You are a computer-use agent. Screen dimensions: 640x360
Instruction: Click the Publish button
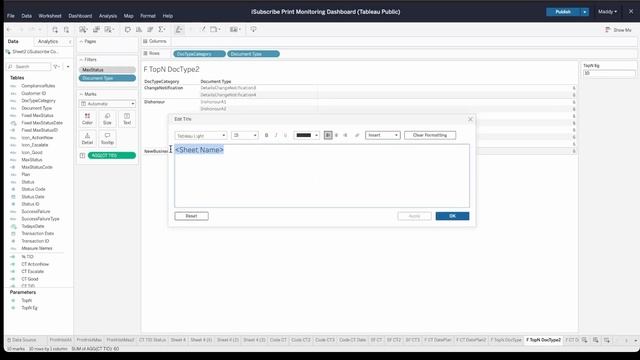pyautogui.click(x=563, y=12)
